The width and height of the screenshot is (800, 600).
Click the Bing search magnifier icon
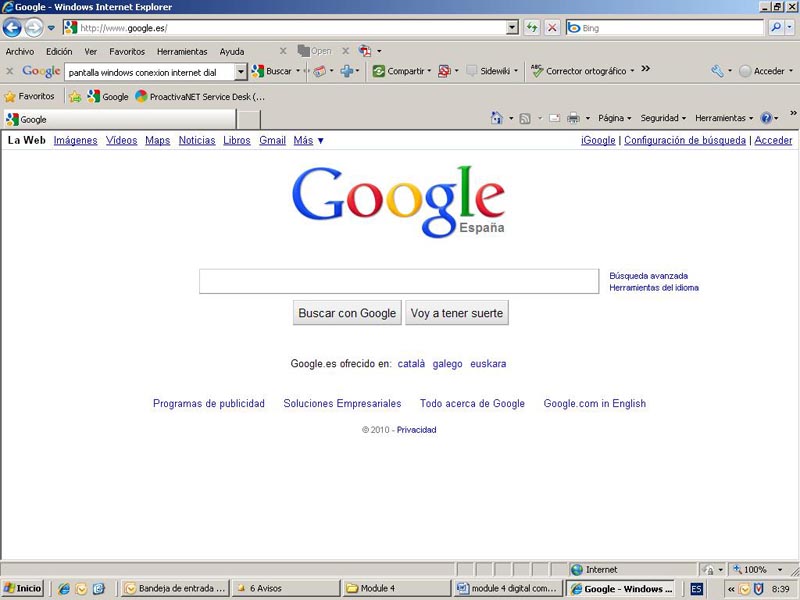[x=776, y=28]
